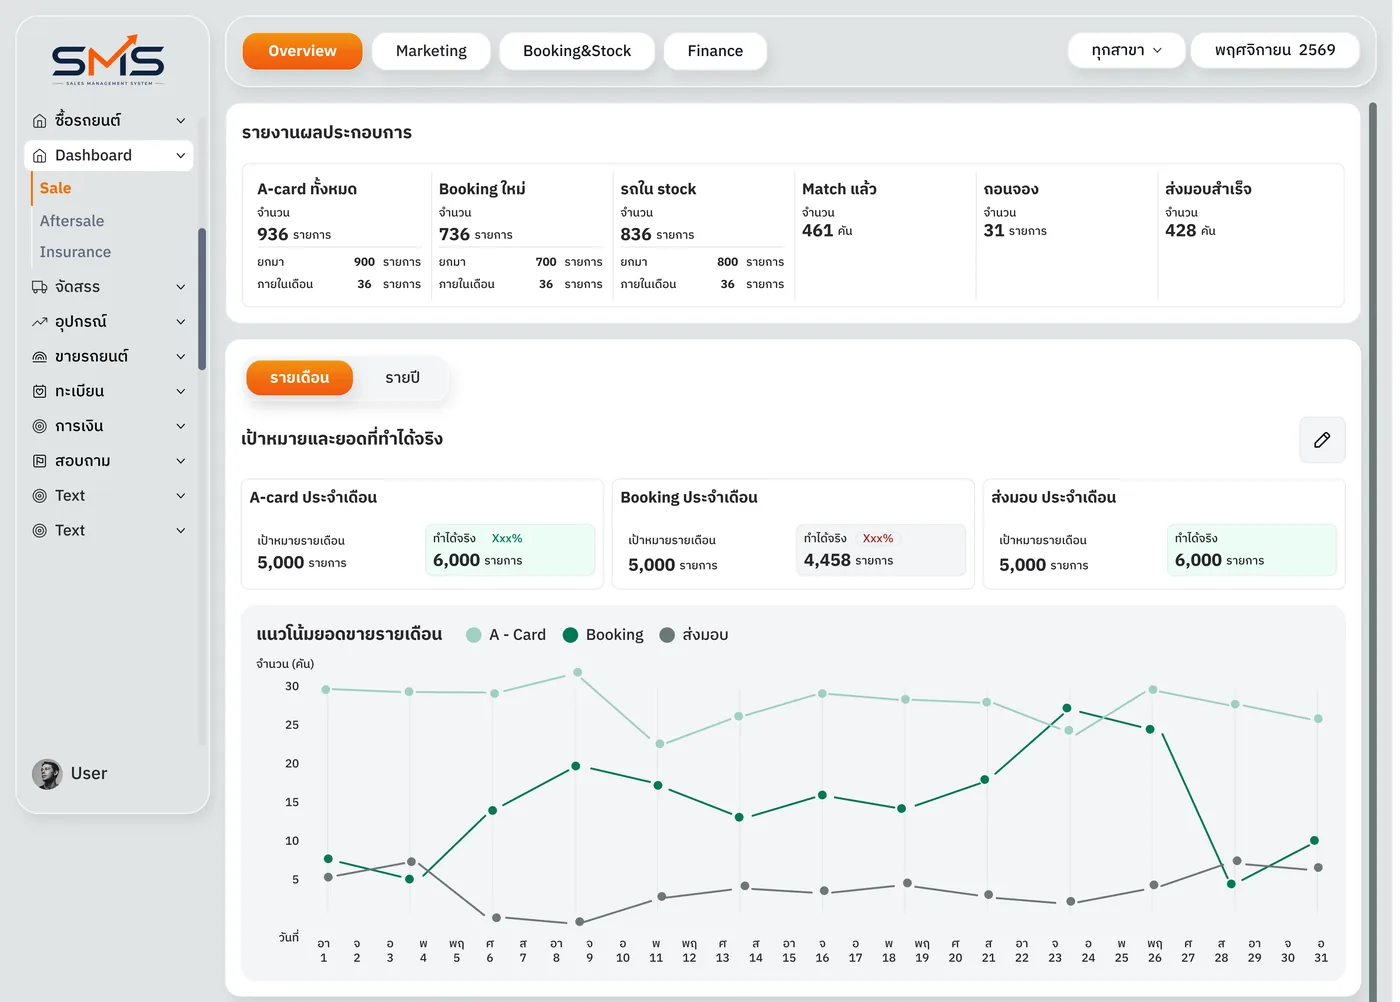Select the Overview tab
1400x1002 pixels.
click(x=302, y=51)
